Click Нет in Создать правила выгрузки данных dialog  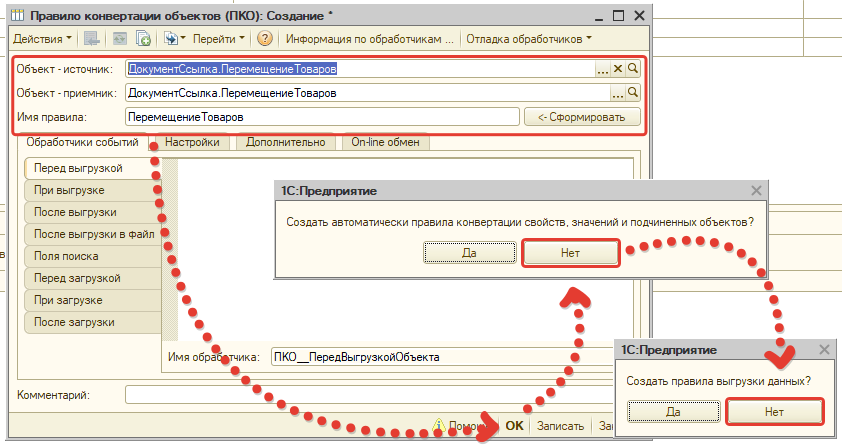click(x=774, y=412)
